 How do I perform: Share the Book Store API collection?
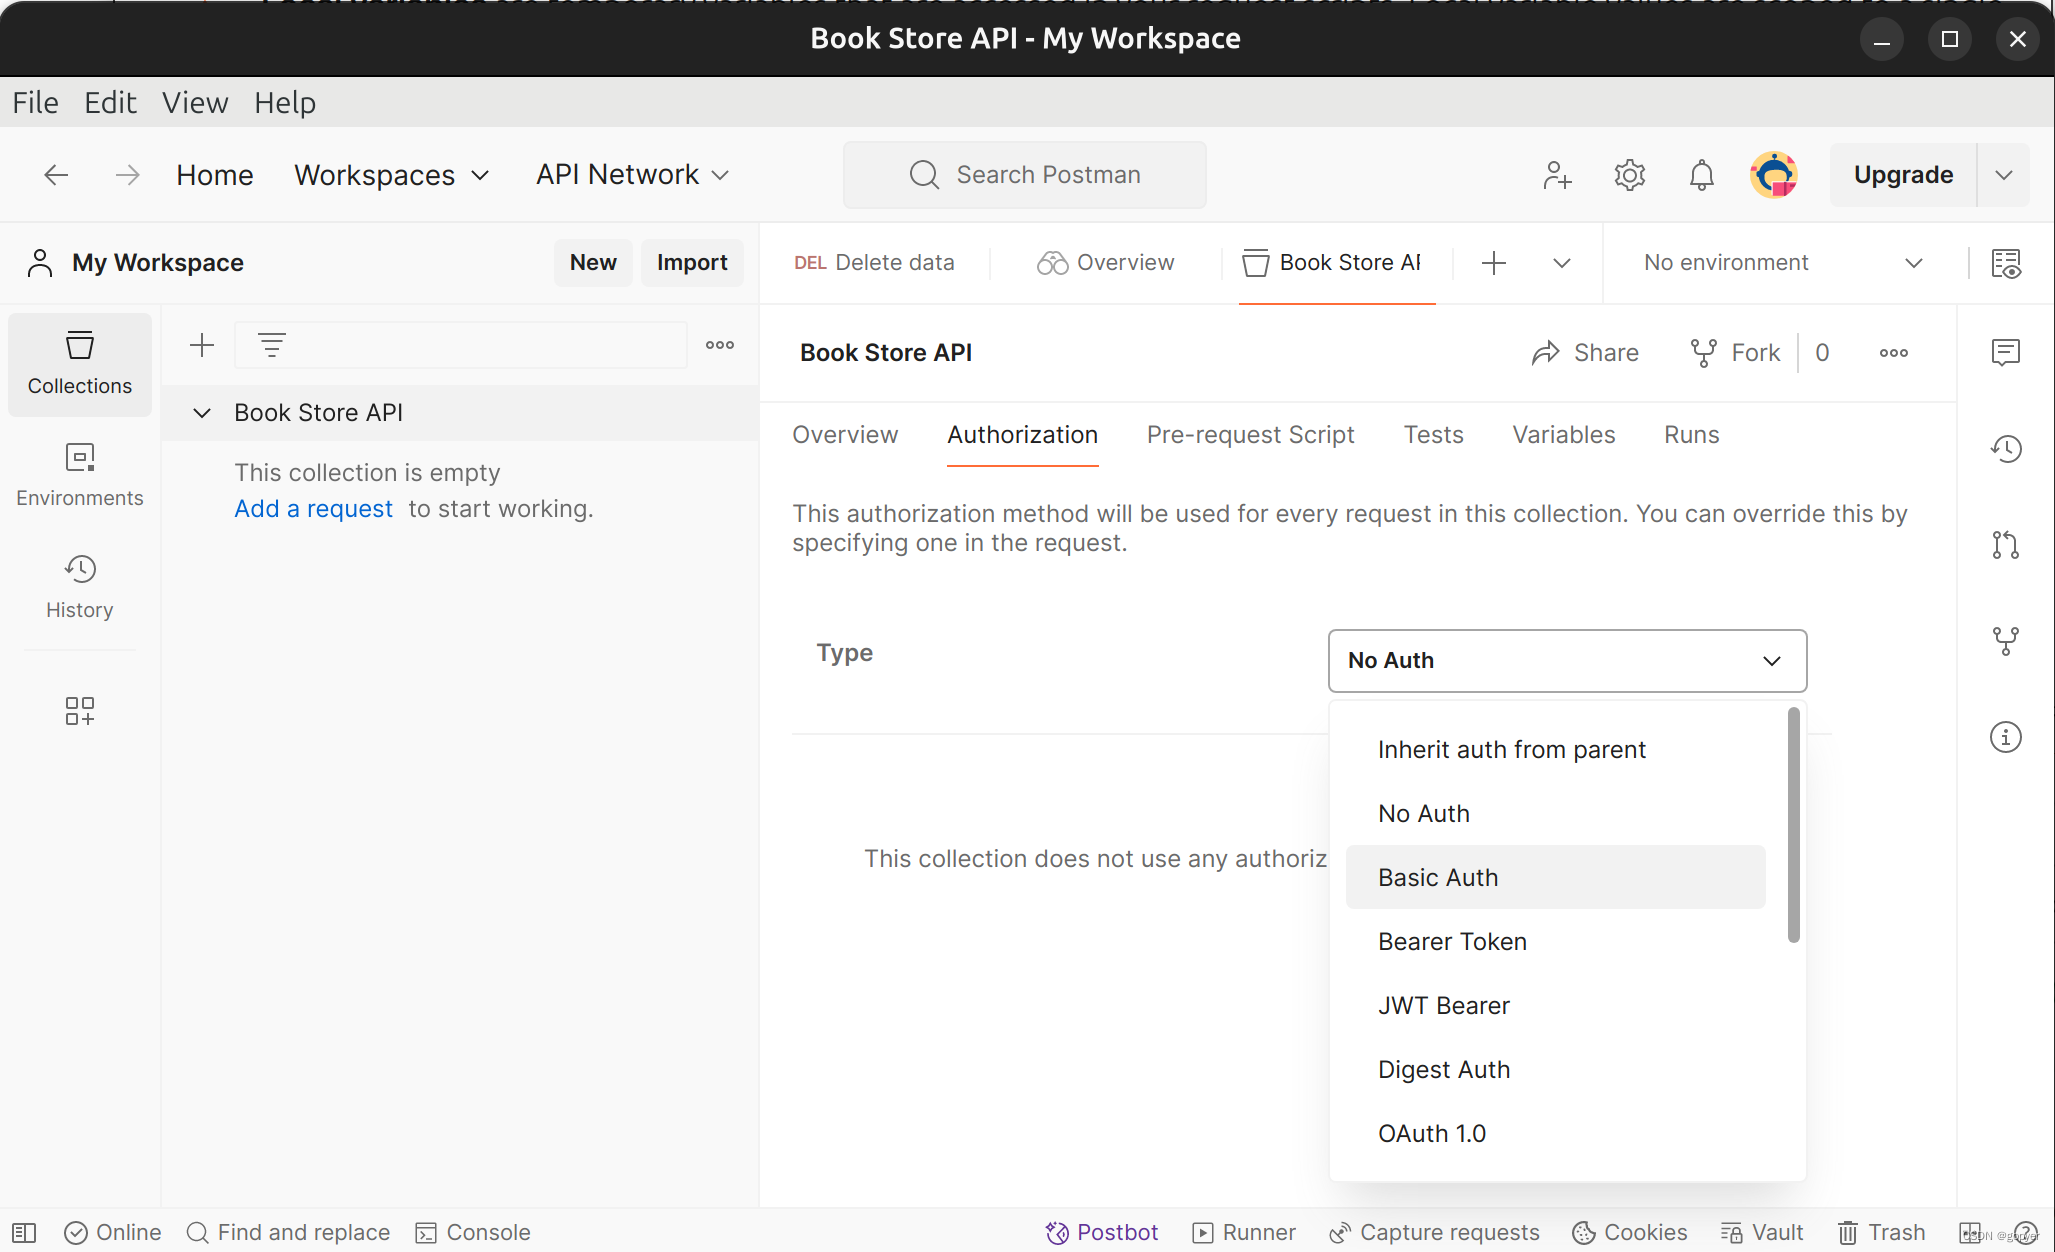tap(1585, 353)
